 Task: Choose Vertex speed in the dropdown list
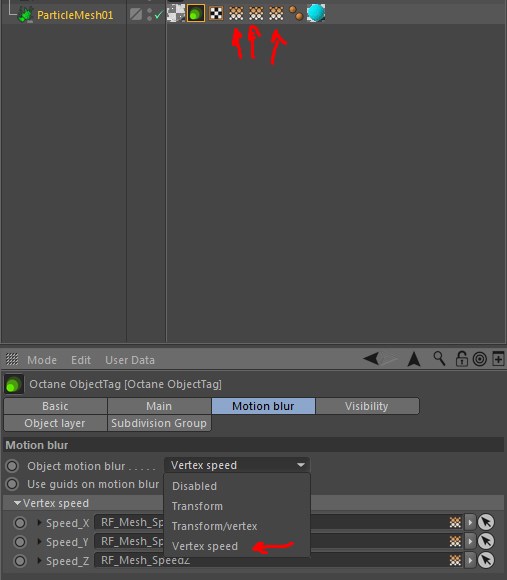click(x=237, y=546)
